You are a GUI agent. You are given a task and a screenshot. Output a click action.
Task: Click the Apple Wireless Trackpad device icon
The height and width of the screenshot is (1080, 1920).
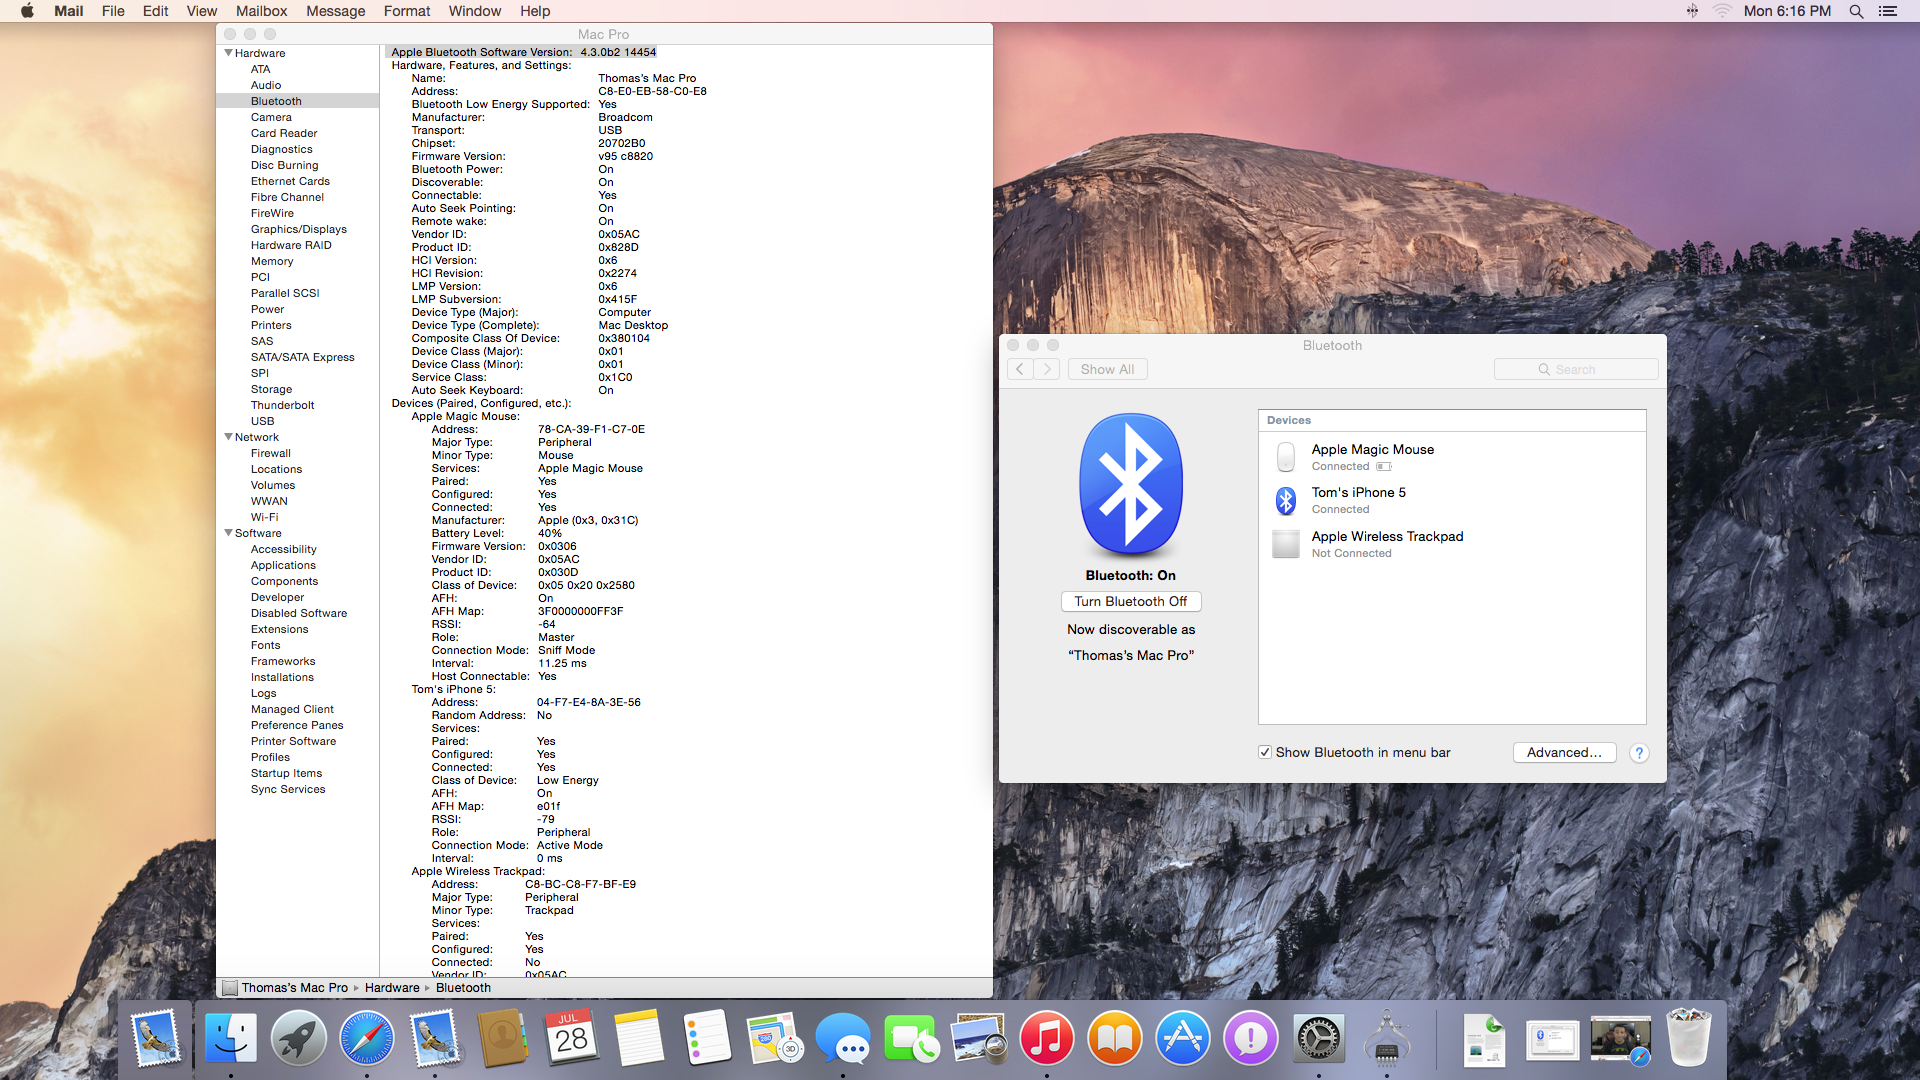[1286, 544]
